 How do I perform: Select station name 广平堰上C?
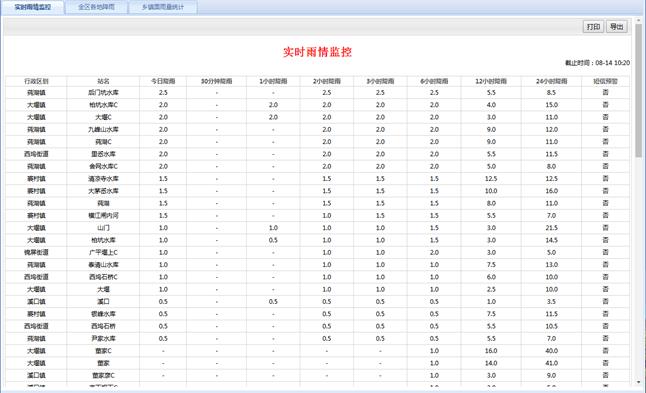pos(103,253)
